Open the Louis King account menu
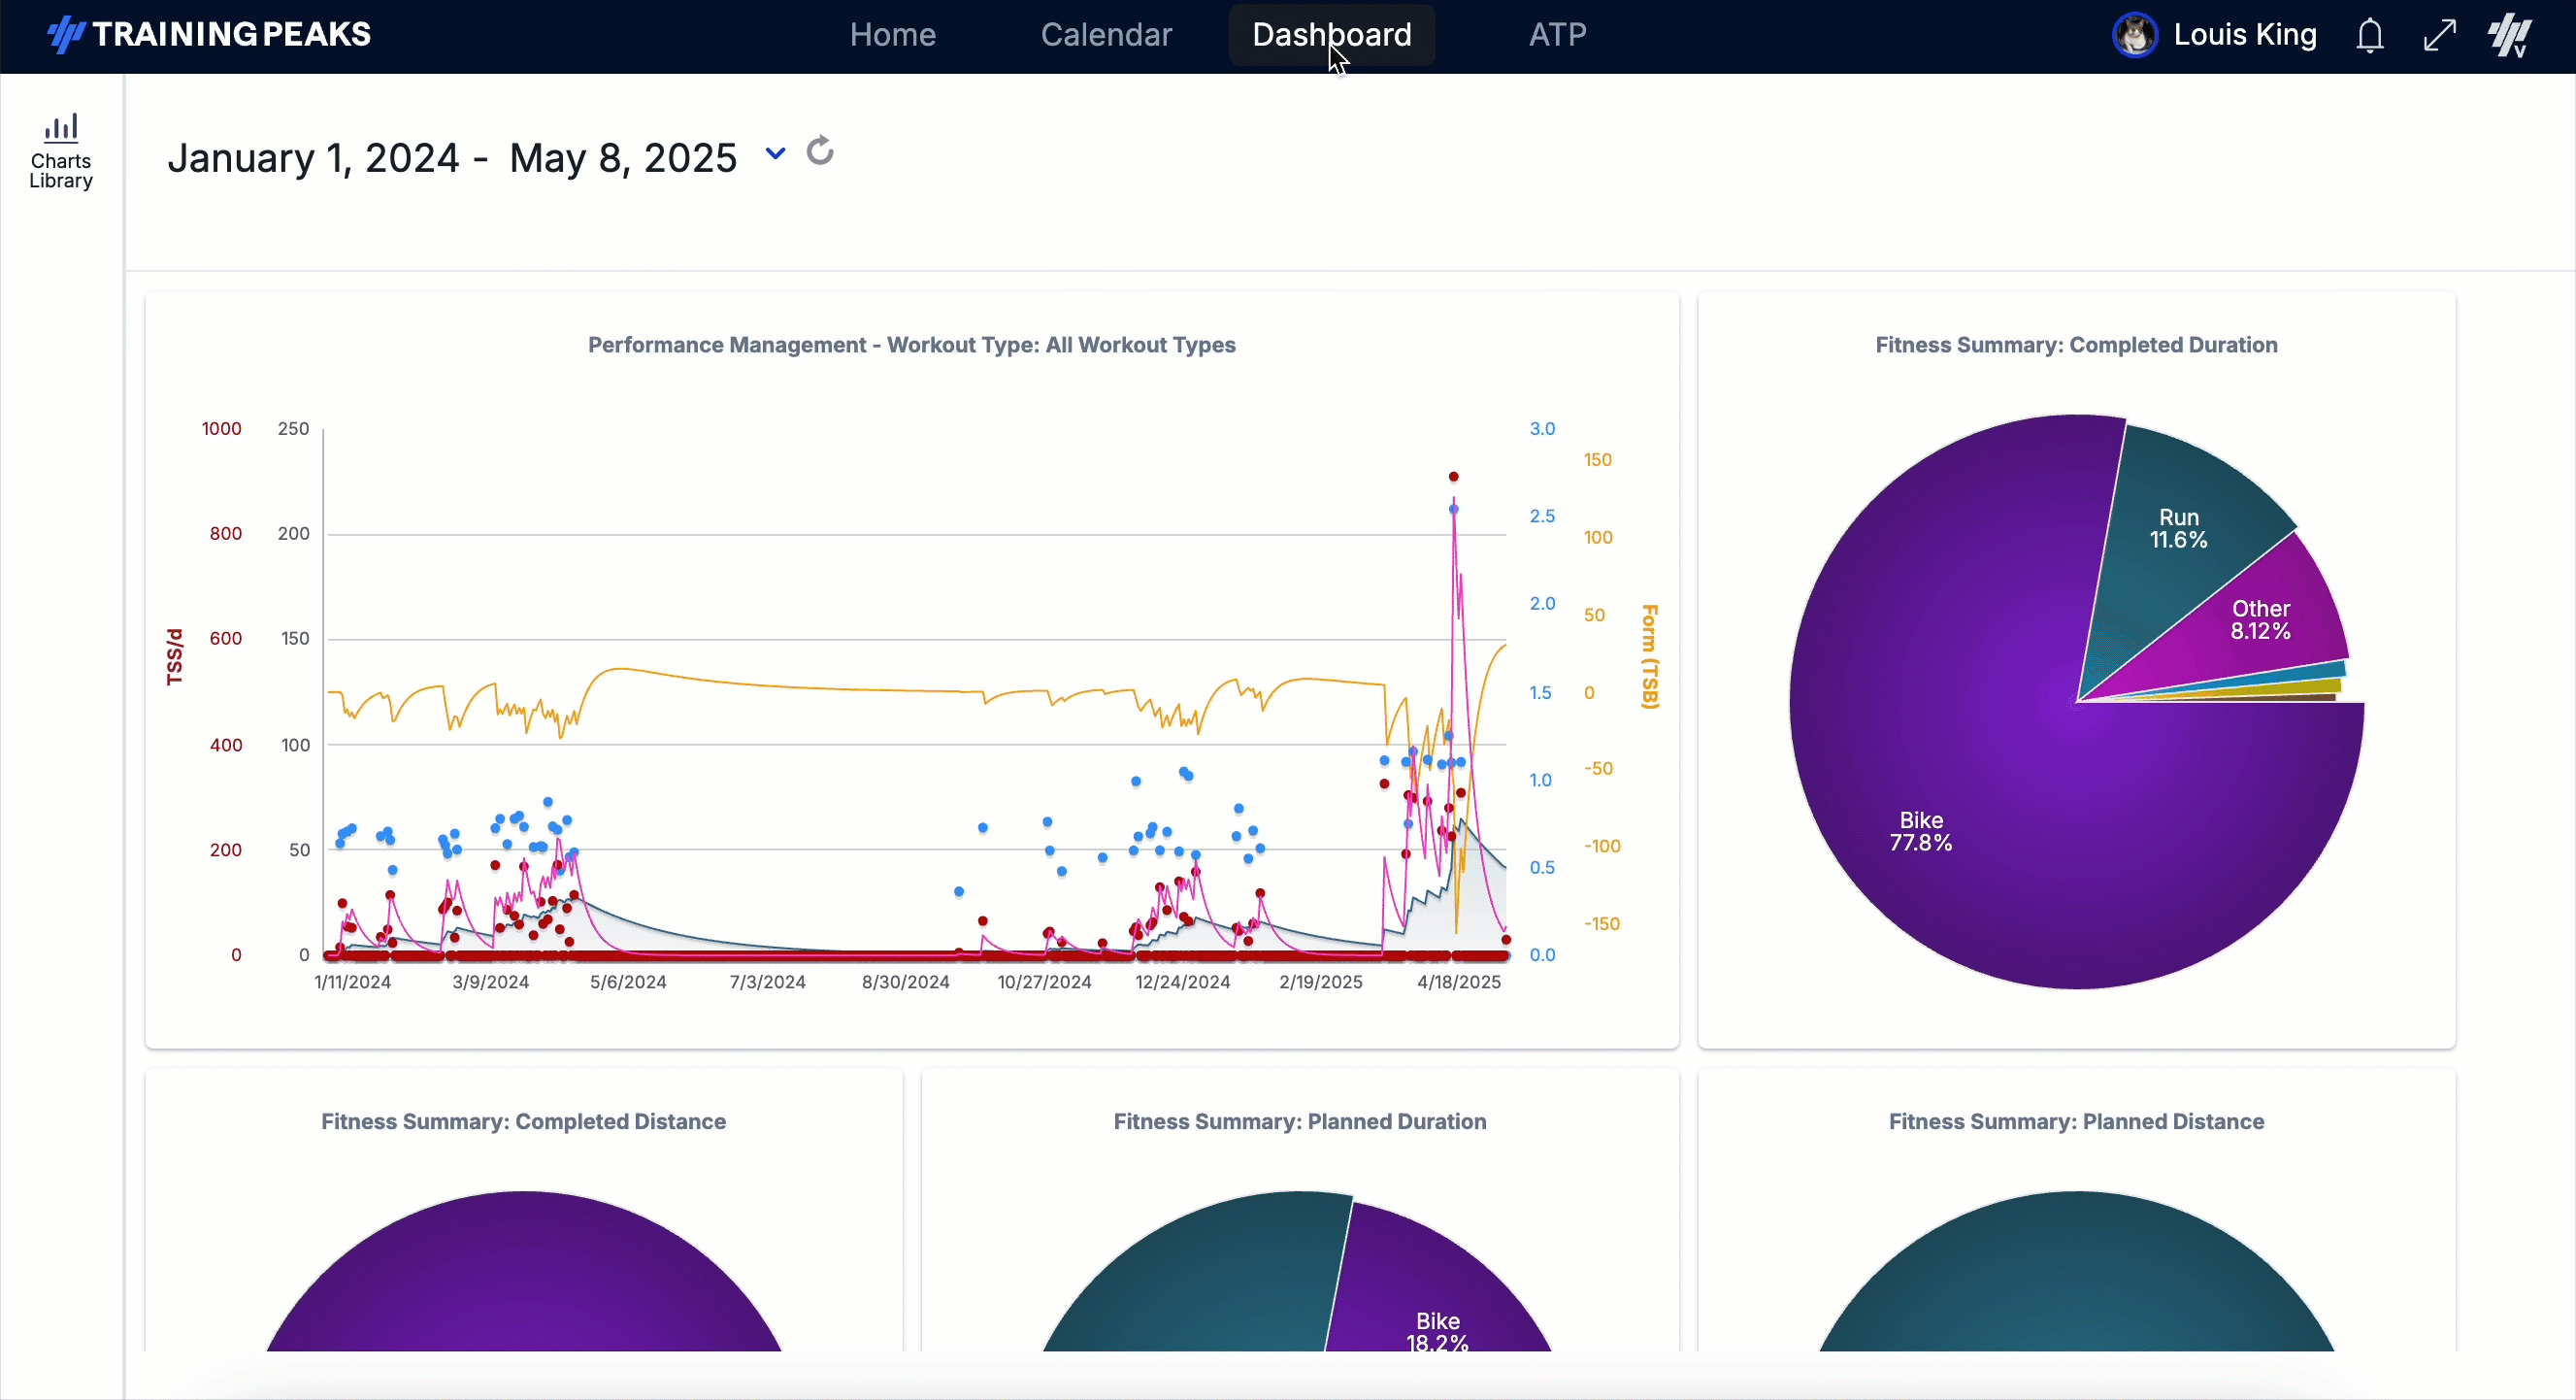This screenshot has height=1400, width=2576. click(x=2244, y=35)
